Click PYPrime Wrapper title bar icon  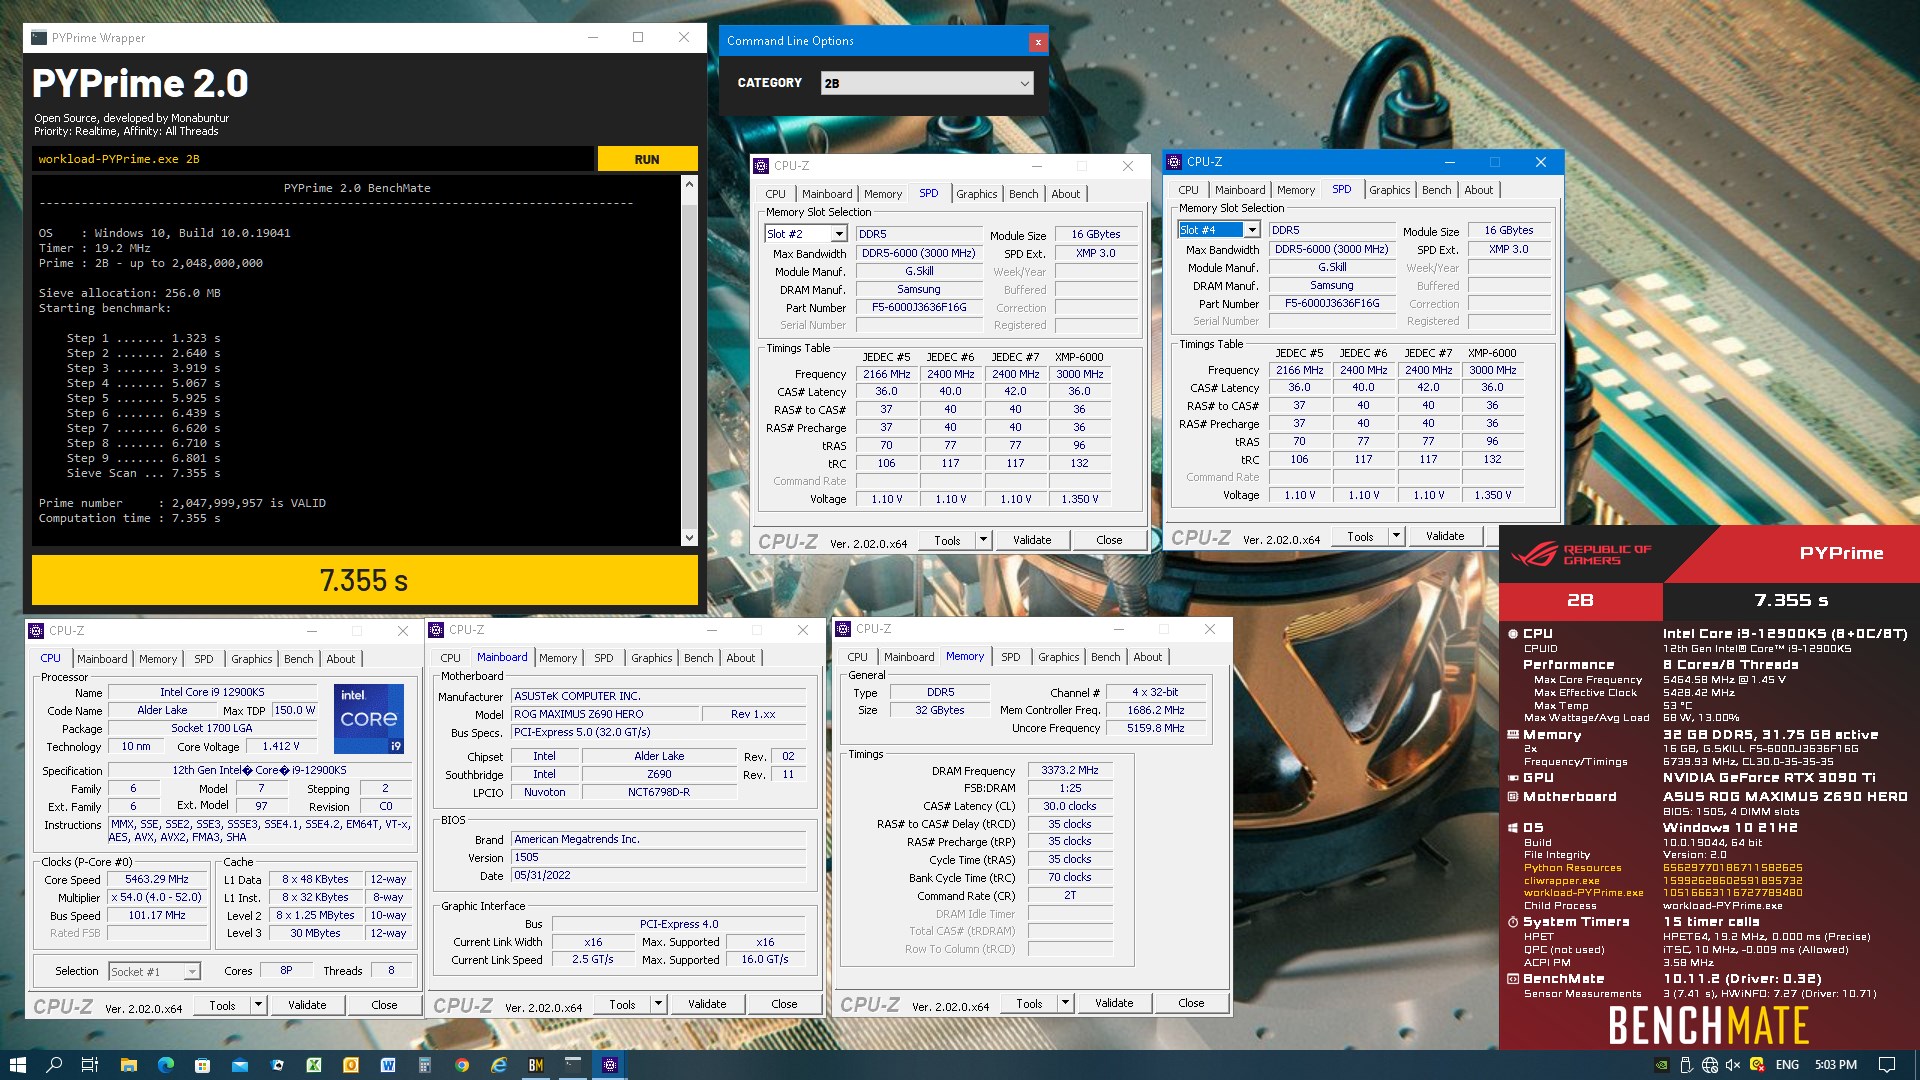tap(39, 38)
